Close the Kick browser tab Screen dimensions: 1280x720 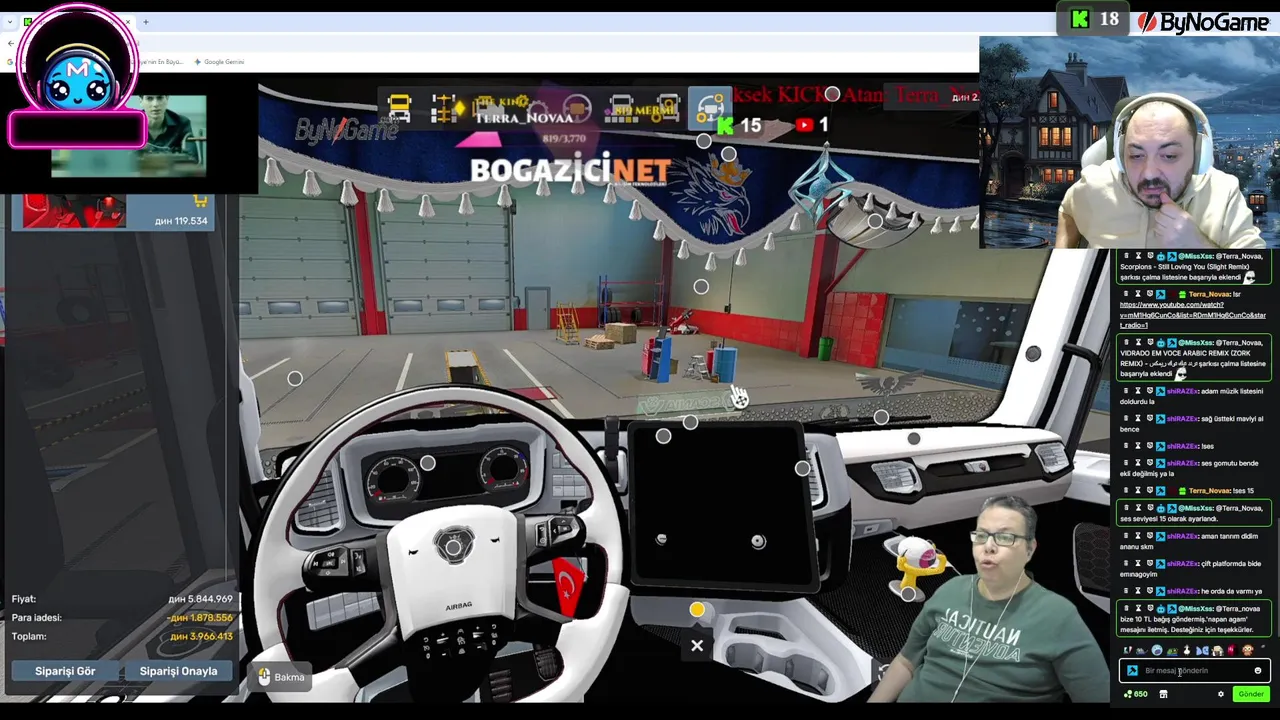(128, 22)
